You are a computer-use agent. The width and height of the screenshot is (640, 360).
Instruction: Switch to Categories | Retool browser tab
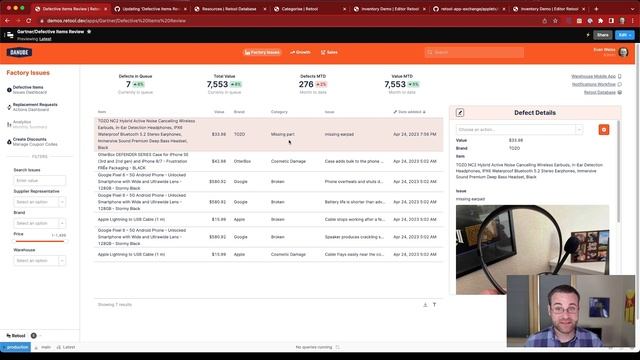pyautogui.click(x=310, y=9)
